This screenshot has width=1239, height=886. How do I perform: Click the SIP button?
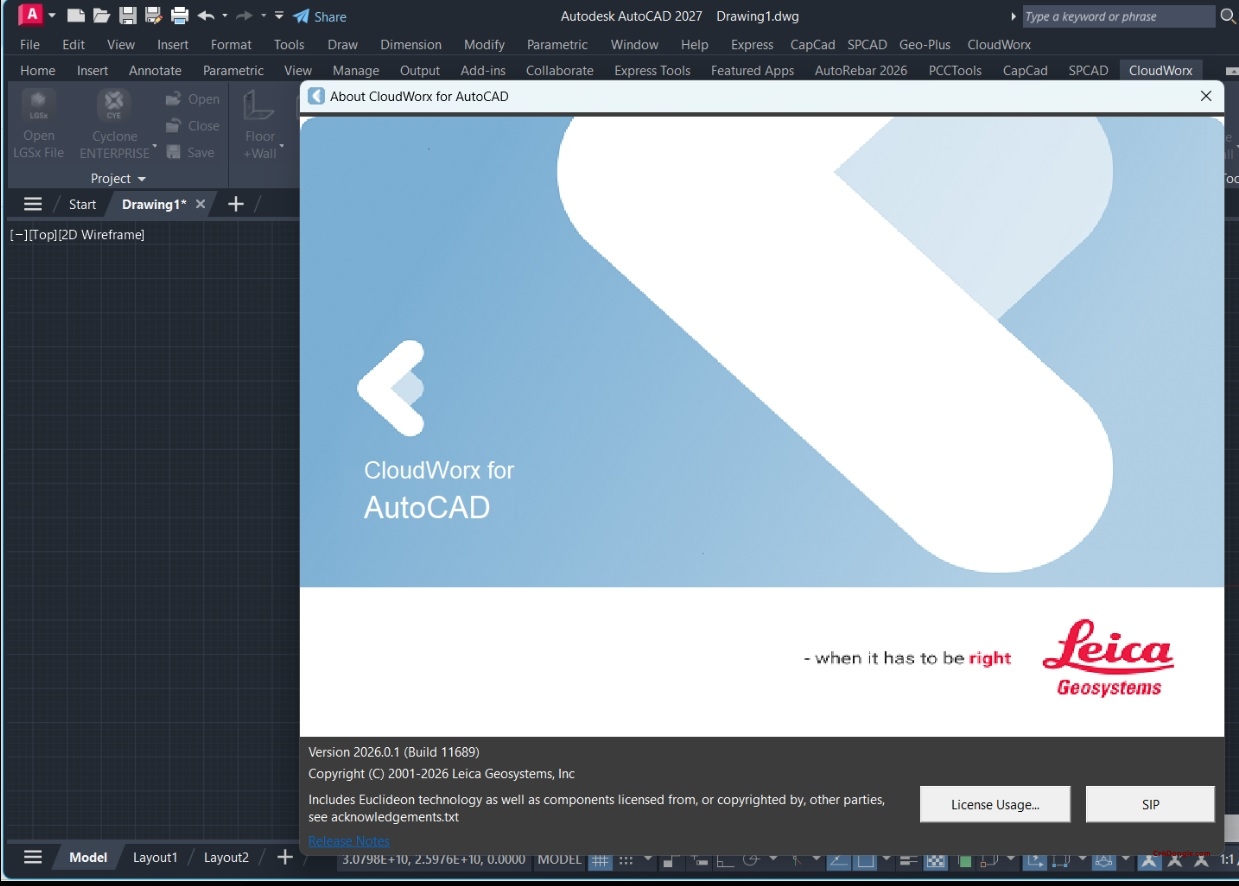1150,804
